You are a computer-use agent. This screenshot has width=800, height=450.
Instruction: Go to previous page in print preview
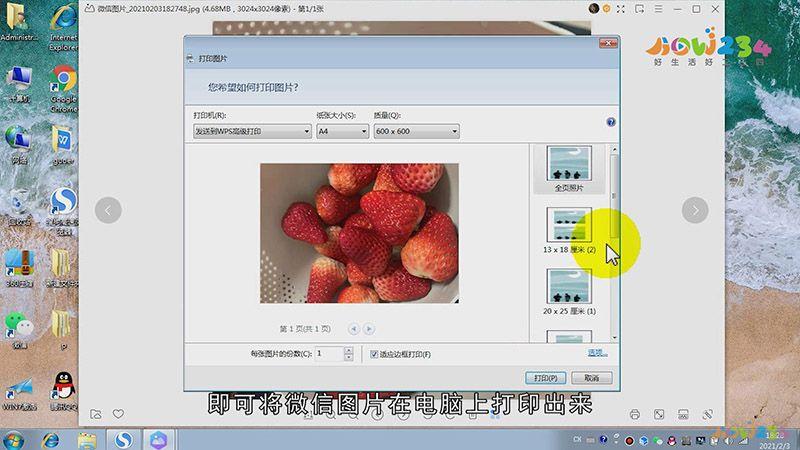tap(354, 329)
